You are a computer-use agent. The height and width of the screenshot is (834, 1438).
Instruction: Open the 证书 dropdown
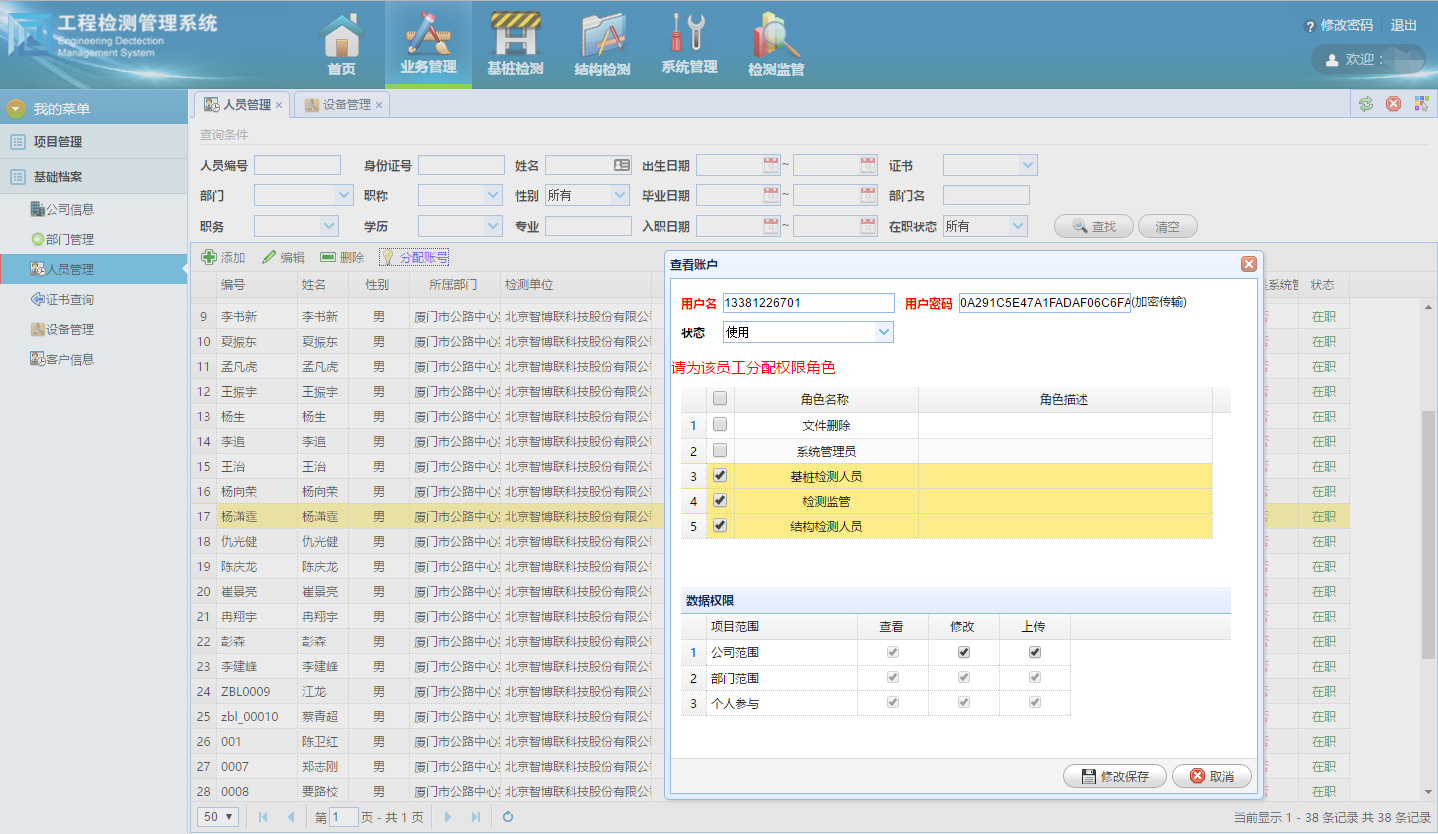tap(1028, 165)
